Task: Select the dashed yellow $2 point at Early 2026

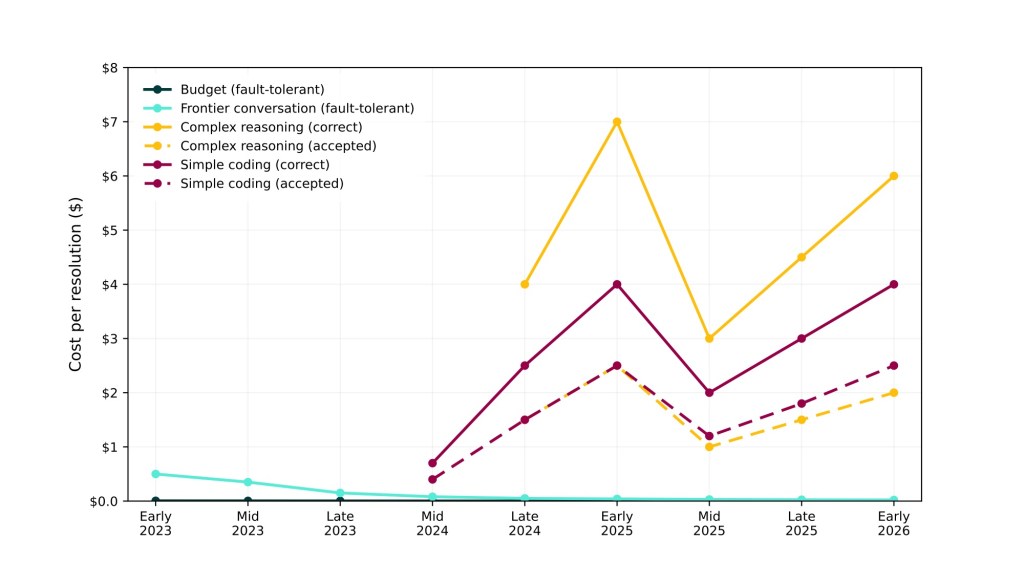Action: (x=893, y=393)
